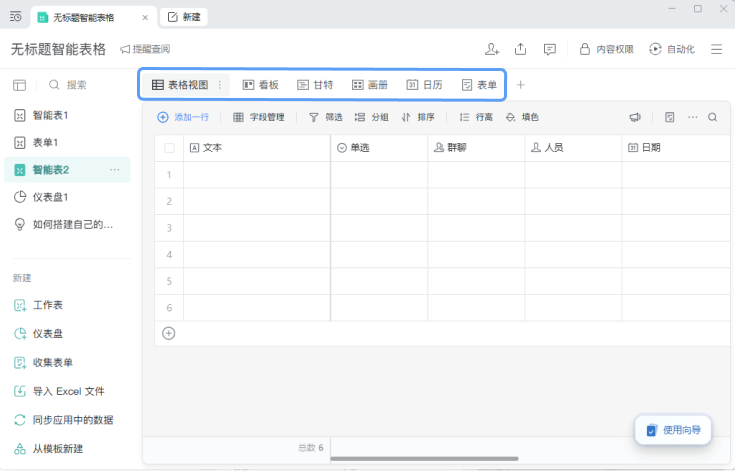Tick the select-all checkbox in table header
The height and width of the screenshot is (471, 735).
click(169, 148)
